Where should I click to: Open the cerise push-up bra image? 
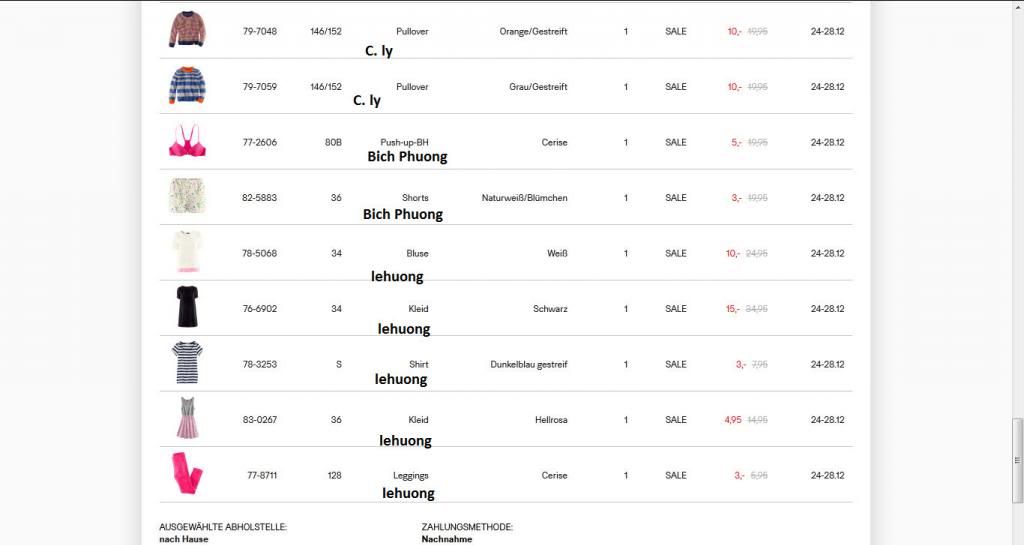pos(187,141)
